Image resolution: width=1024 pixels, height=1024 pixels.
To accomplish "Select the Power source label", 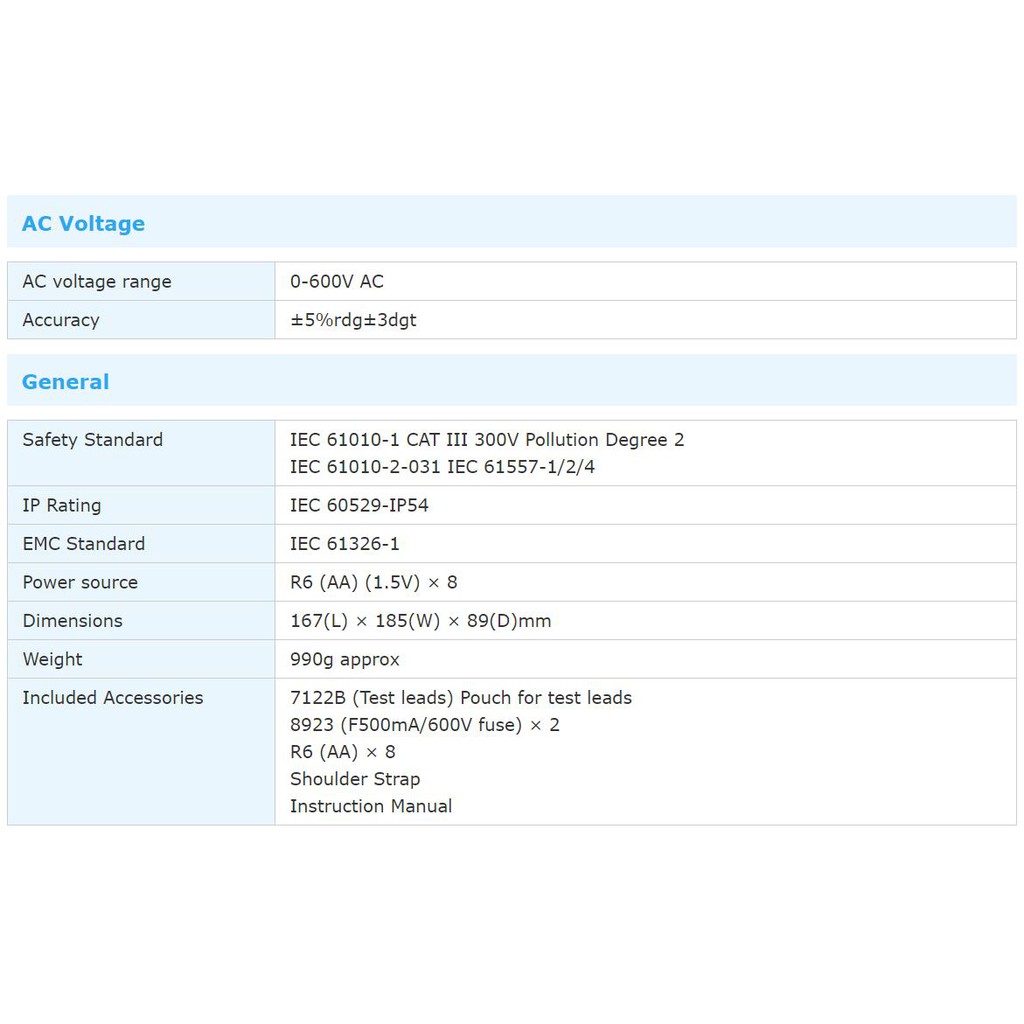I will pyautogui.click(x=80, y=583).
